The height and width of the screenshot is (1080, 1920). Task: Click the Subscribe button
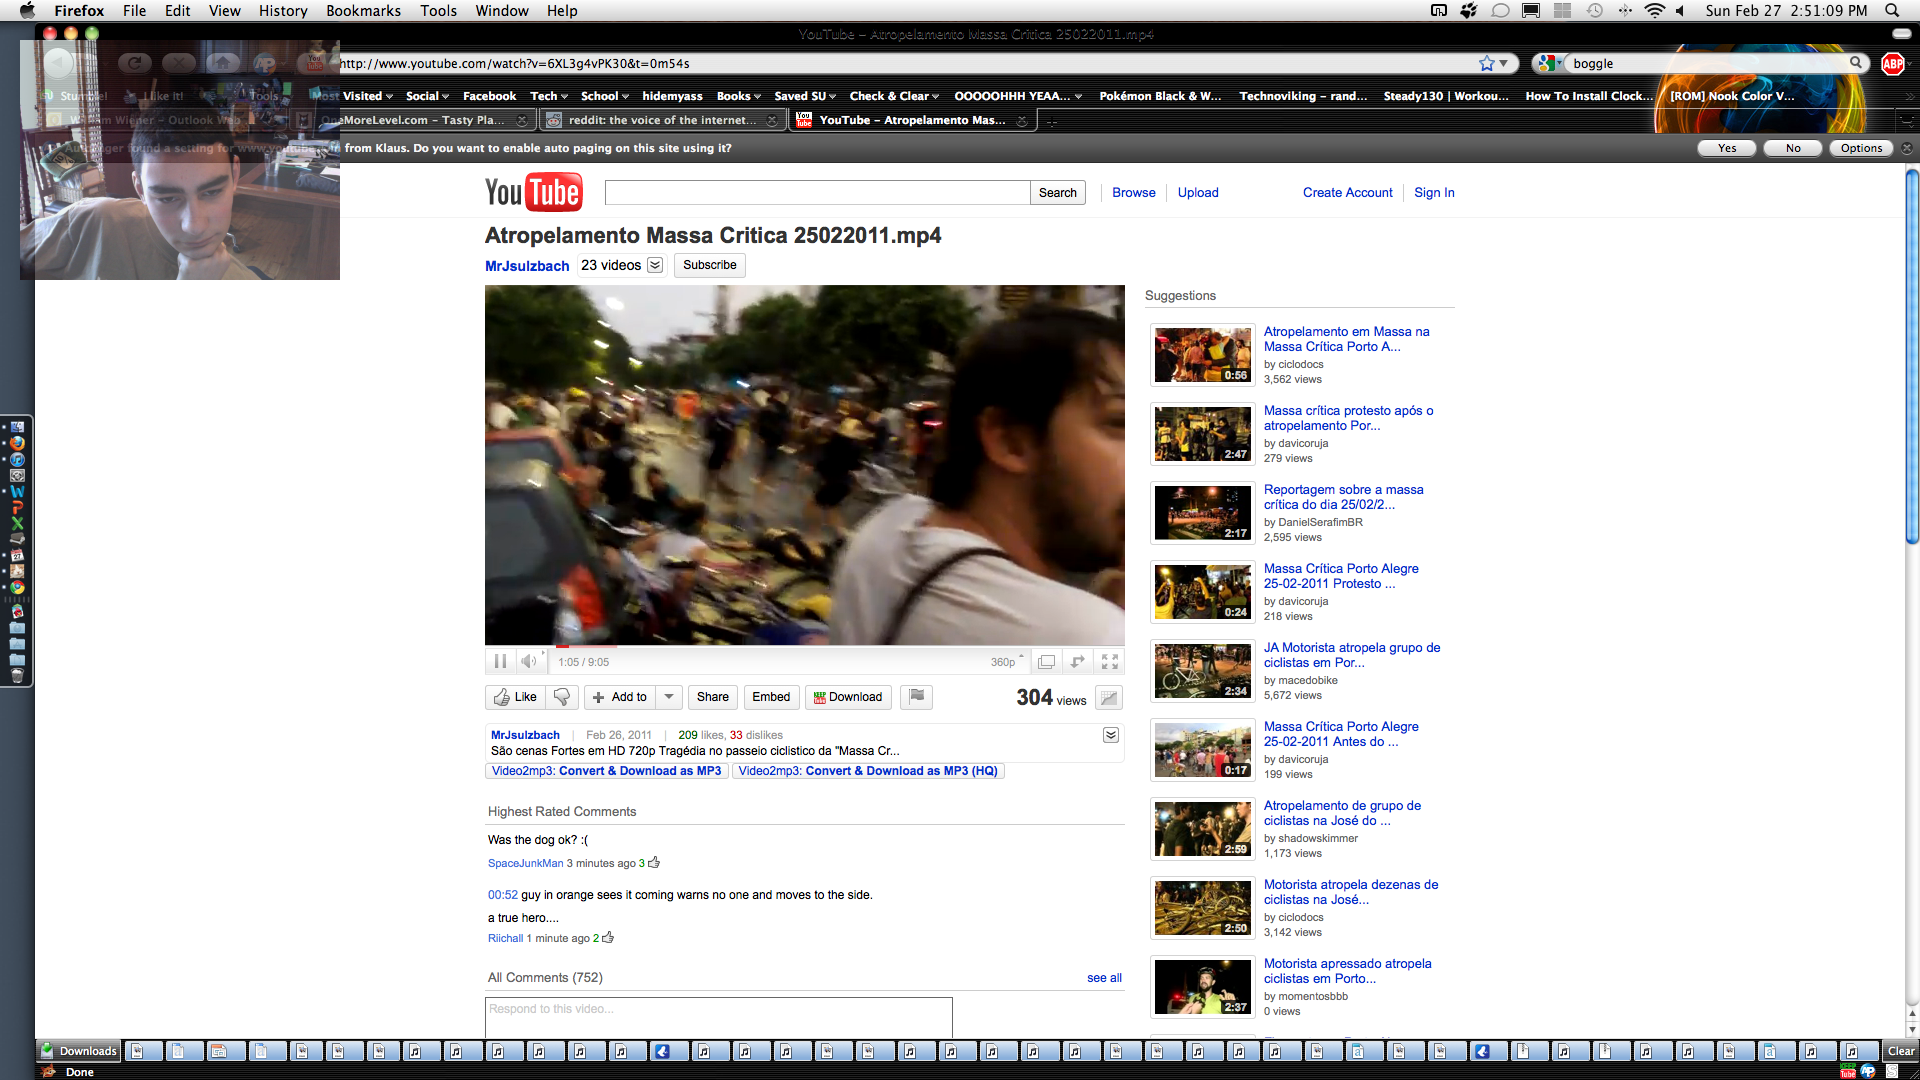click(x=709, y=265)
